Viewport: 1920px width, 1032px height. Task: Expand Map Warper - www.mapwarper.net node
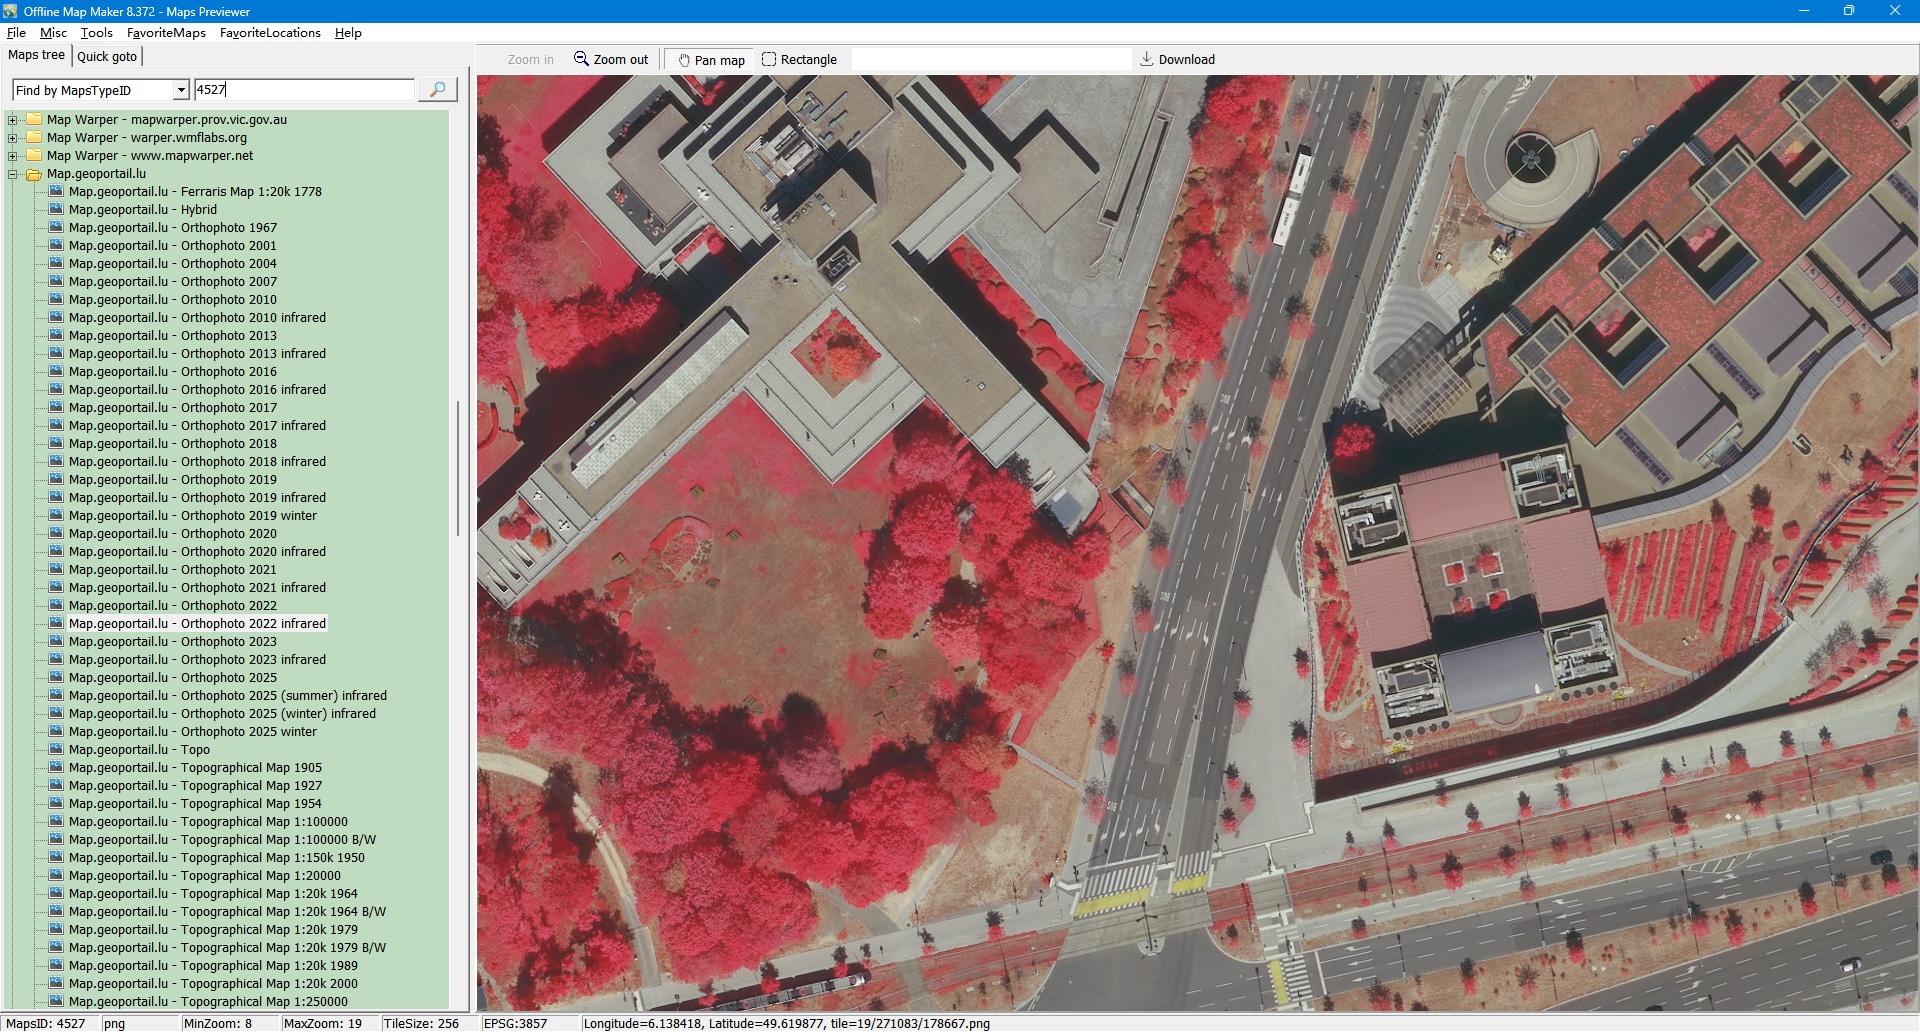(x=13, y=156)
